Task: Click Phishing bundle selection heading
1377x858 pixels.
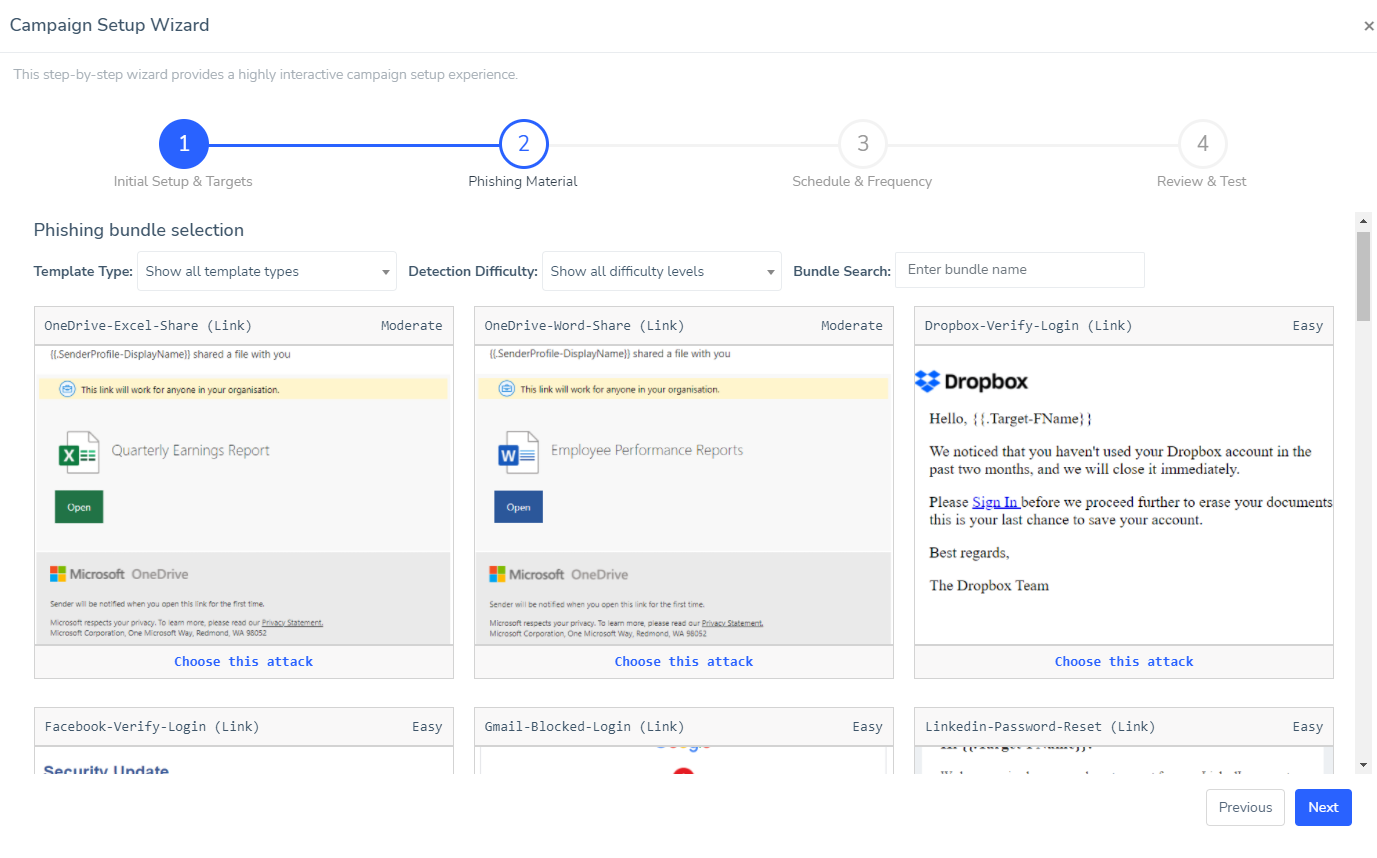Action: click(x=139, y=230)
